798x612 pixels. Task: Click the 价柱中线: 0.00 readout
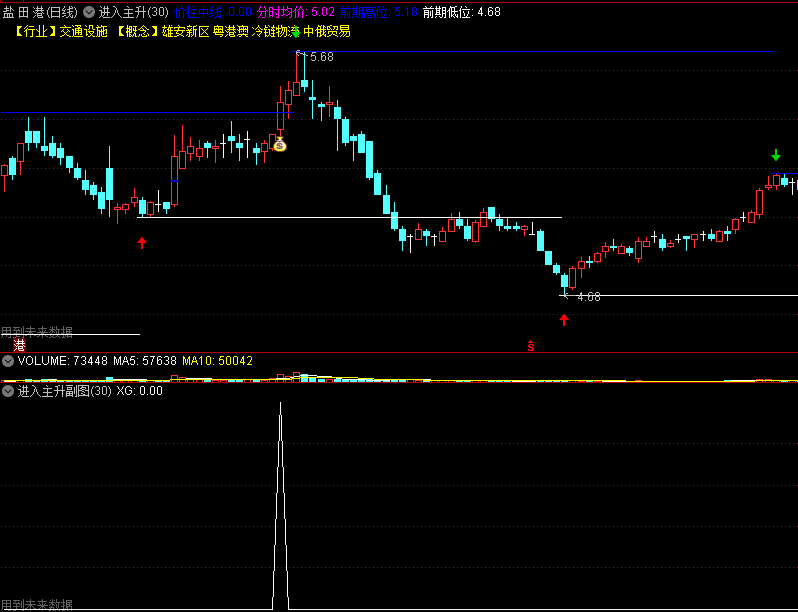(213, 12)
